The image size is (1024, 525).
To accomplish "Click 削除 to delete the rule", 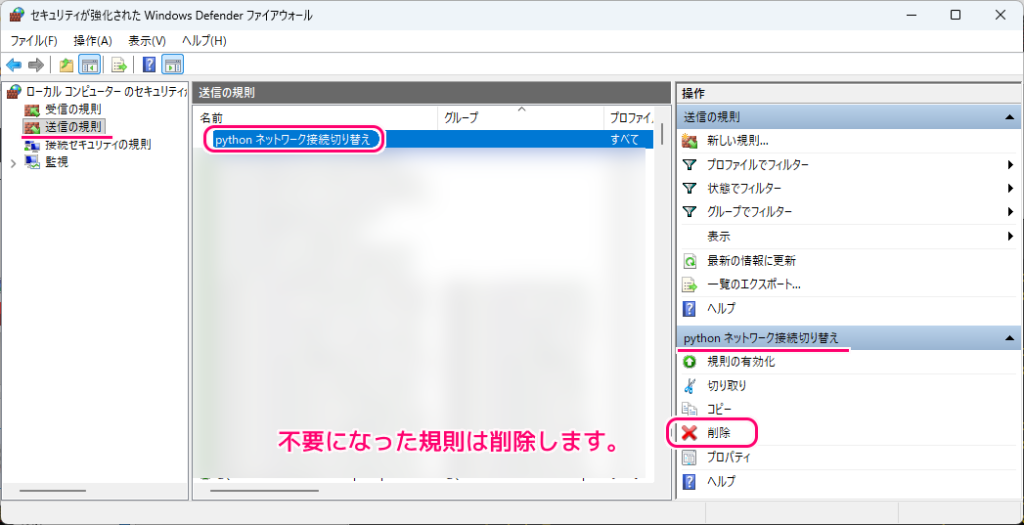I will (718, 433).
